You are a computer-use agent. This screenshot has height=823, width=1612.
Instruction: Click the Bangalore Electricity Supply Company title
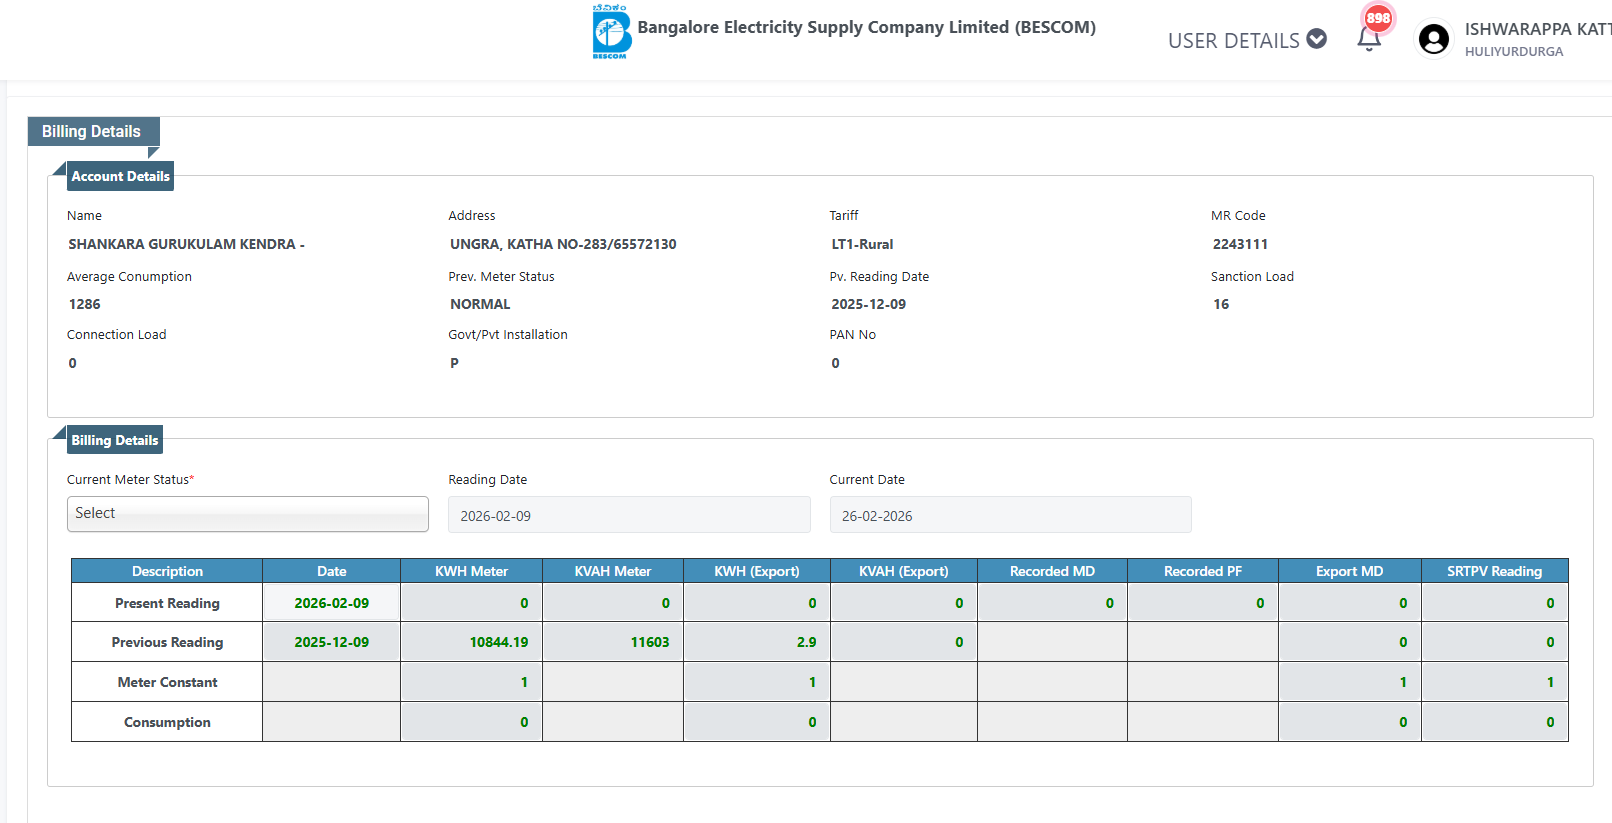866,27
